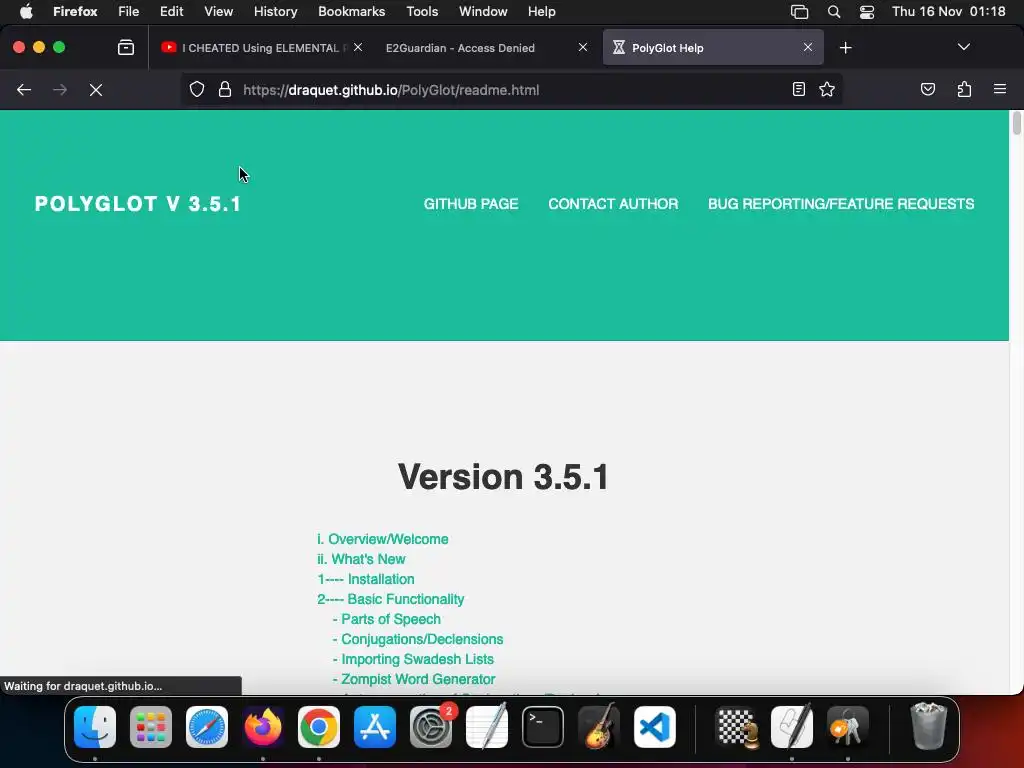Screen dimensions: 1024x768
Task: Open the Edit menu
Action: coord(171,12)
